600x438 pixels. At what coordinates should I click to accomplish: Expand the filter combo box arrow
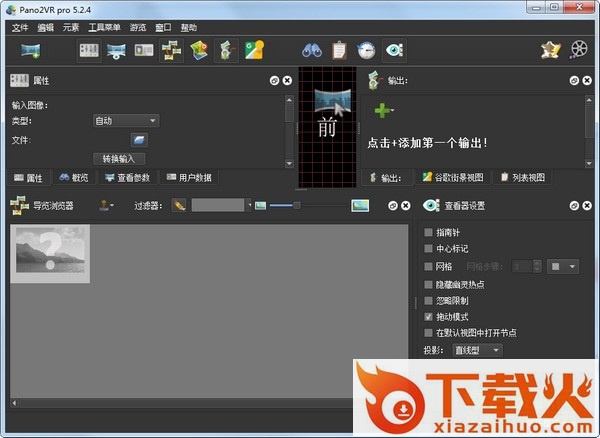point(249,205)
